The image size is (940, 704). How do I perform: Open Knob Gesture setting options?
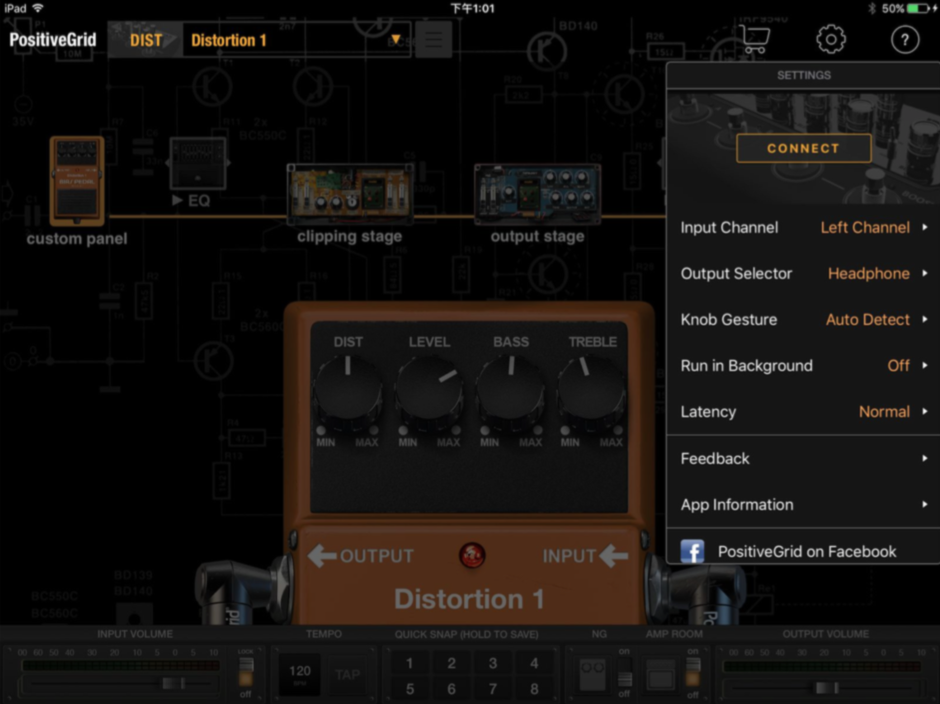tap(803, 320)
